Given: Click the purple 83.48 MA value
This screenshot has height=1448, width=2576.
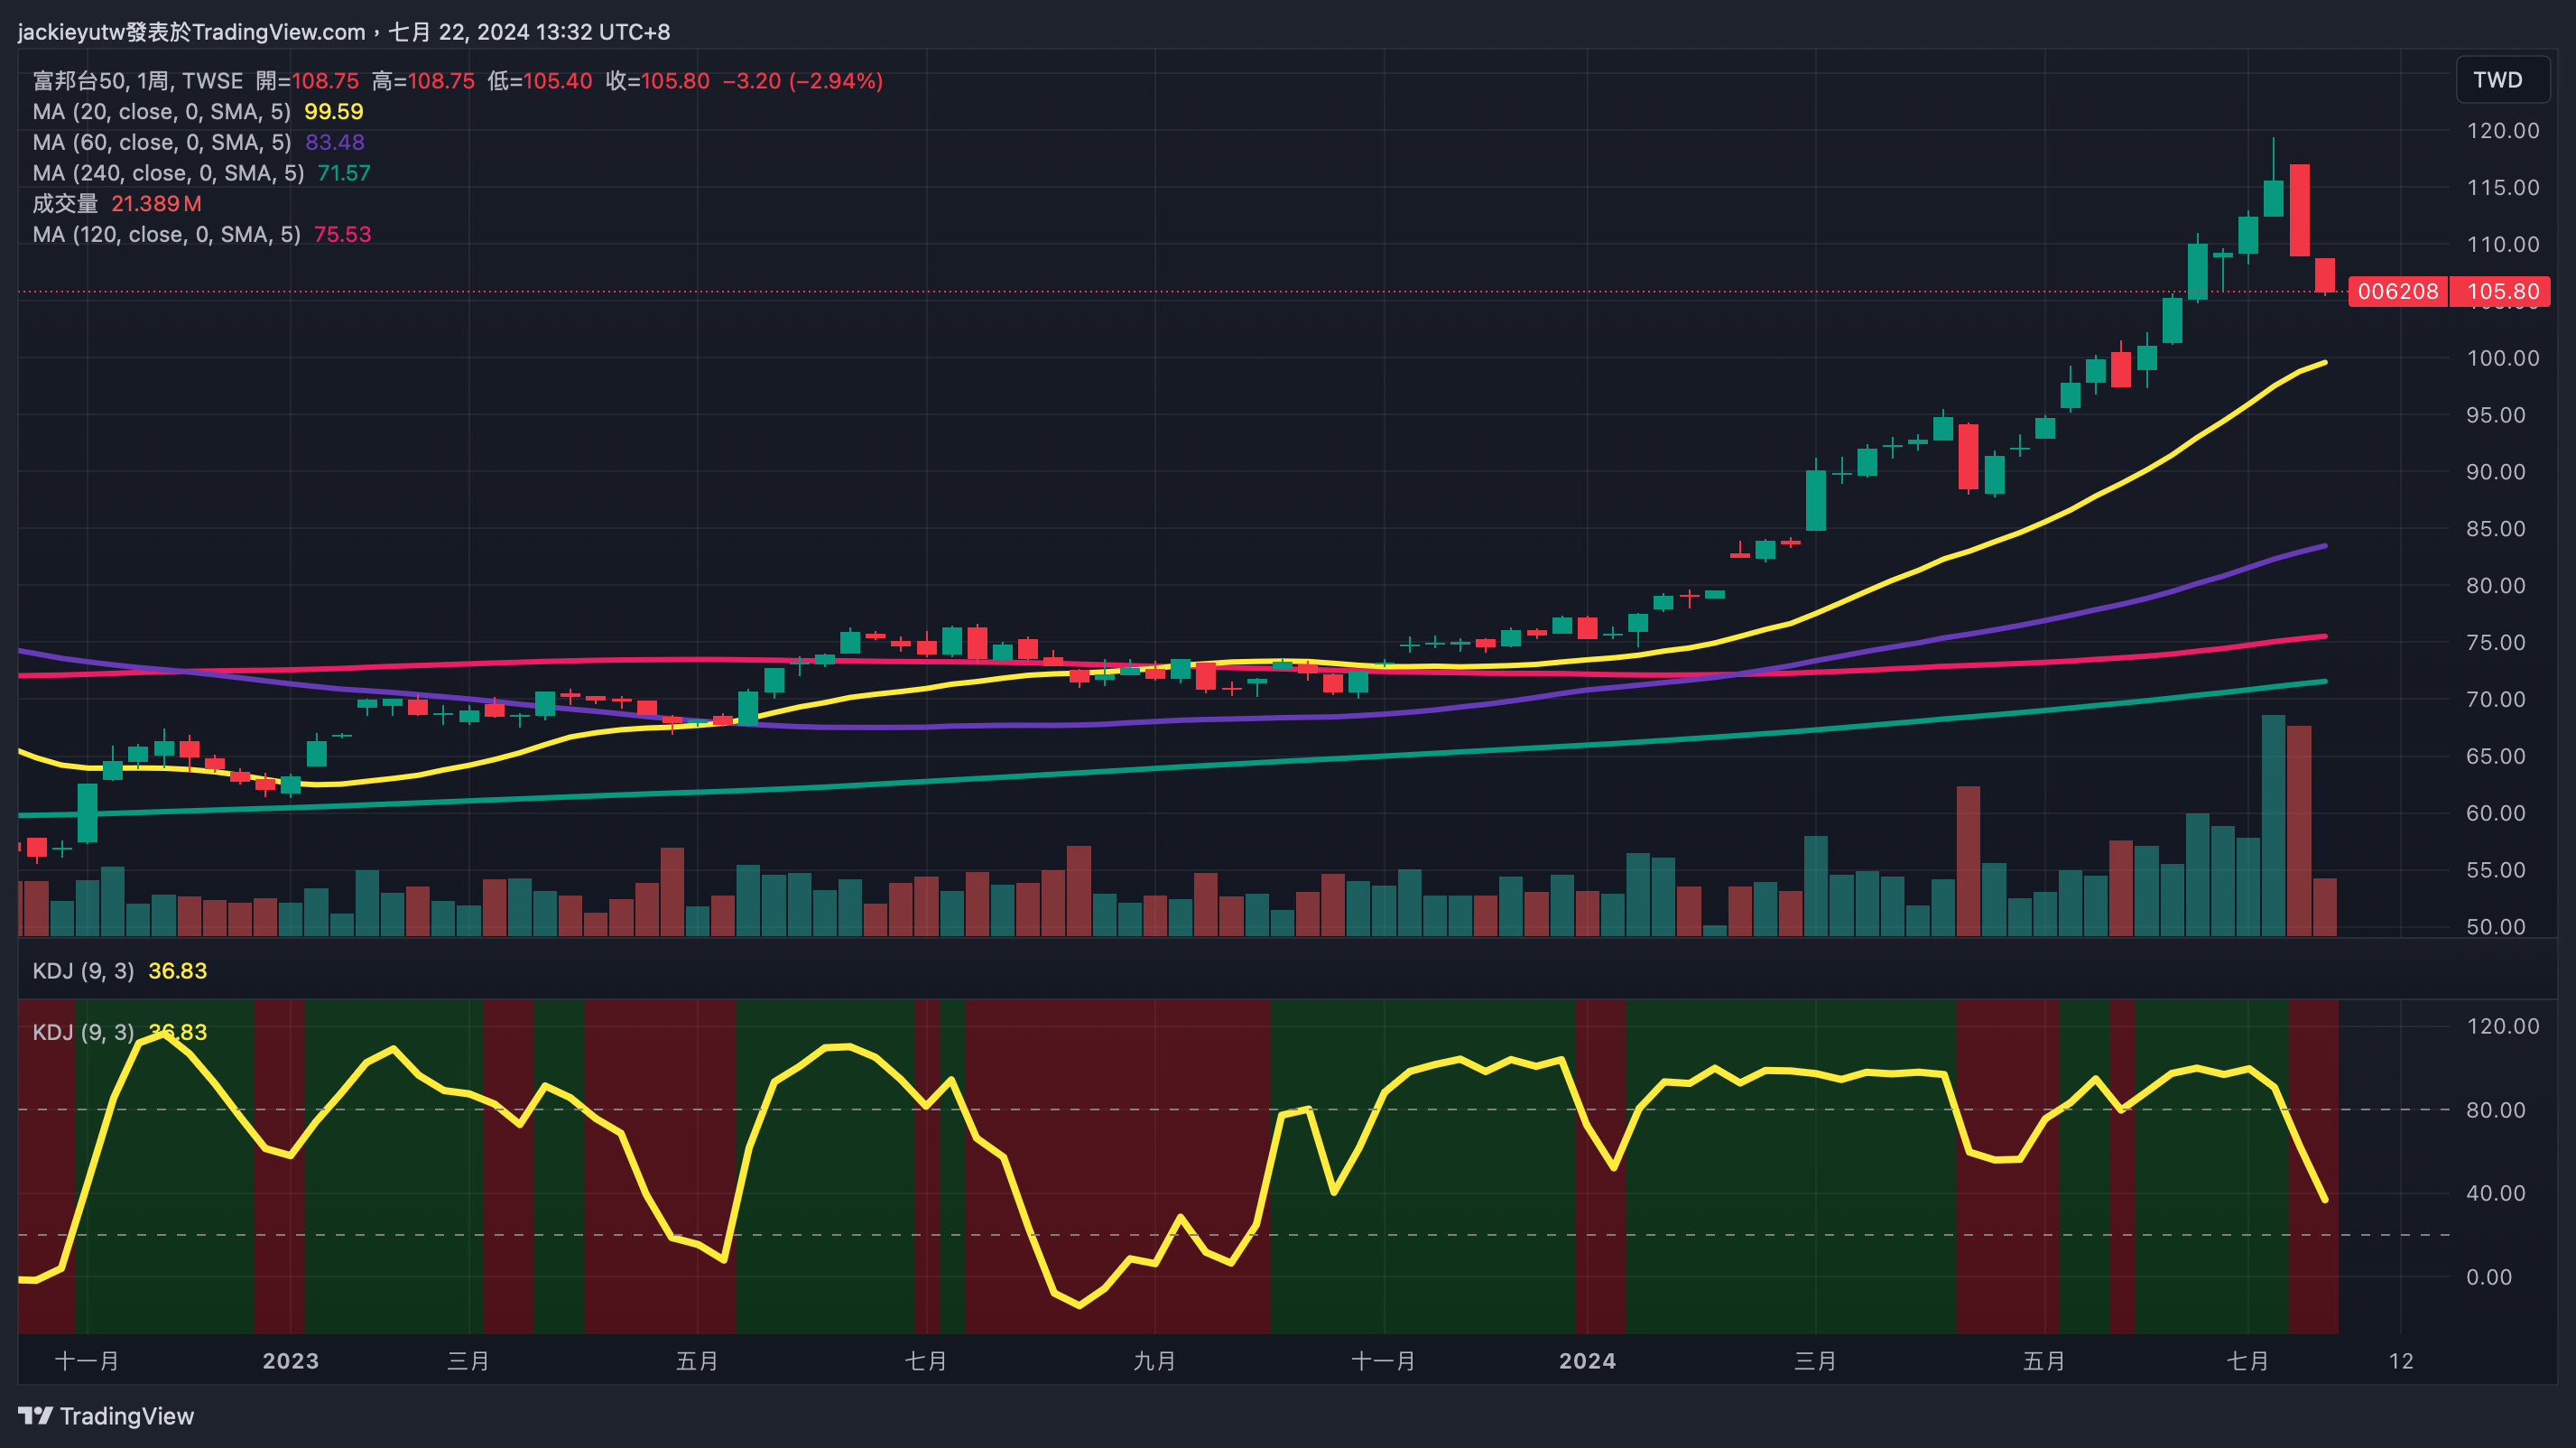Looking at the screenshot, I should point(334,142).
